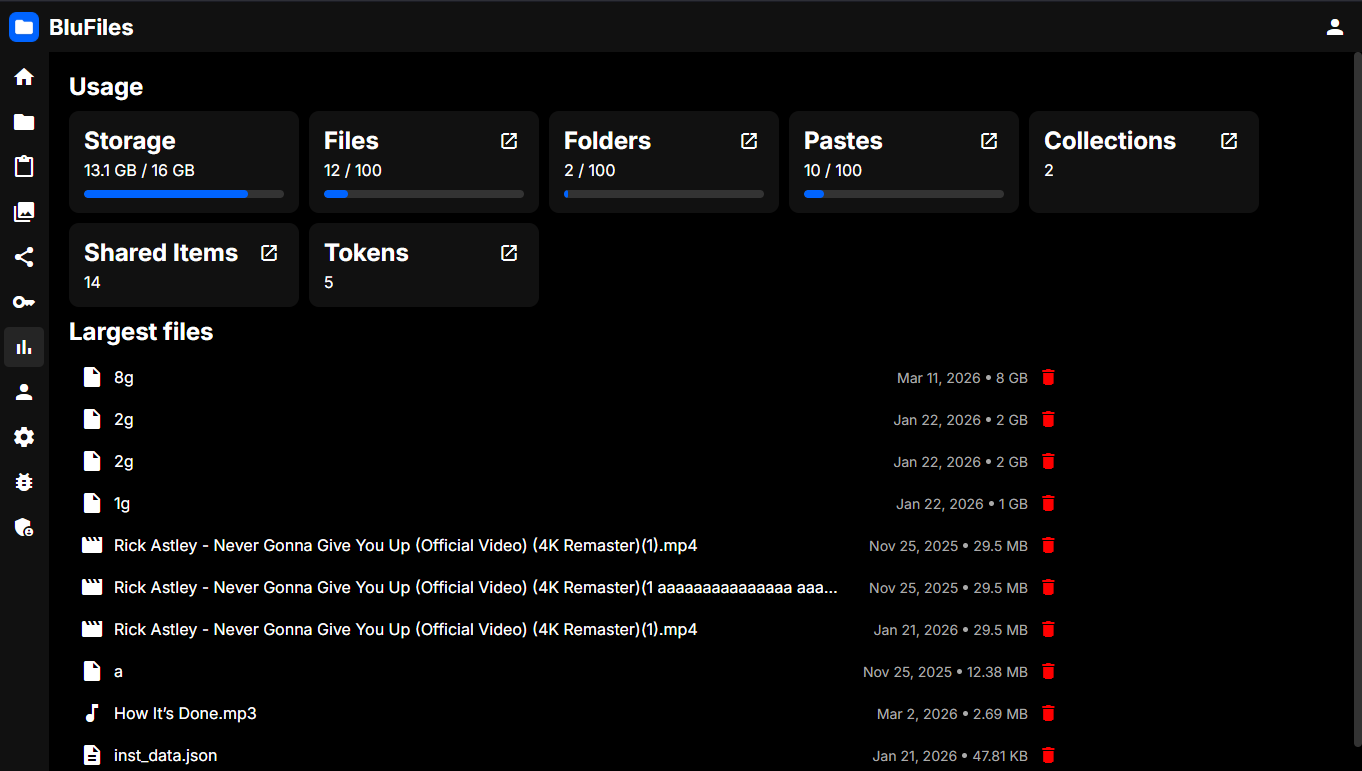Open the Tokens key icon in sidebar
The width and height of the screenshot is (1362, 771).
(x=24, y=302)
